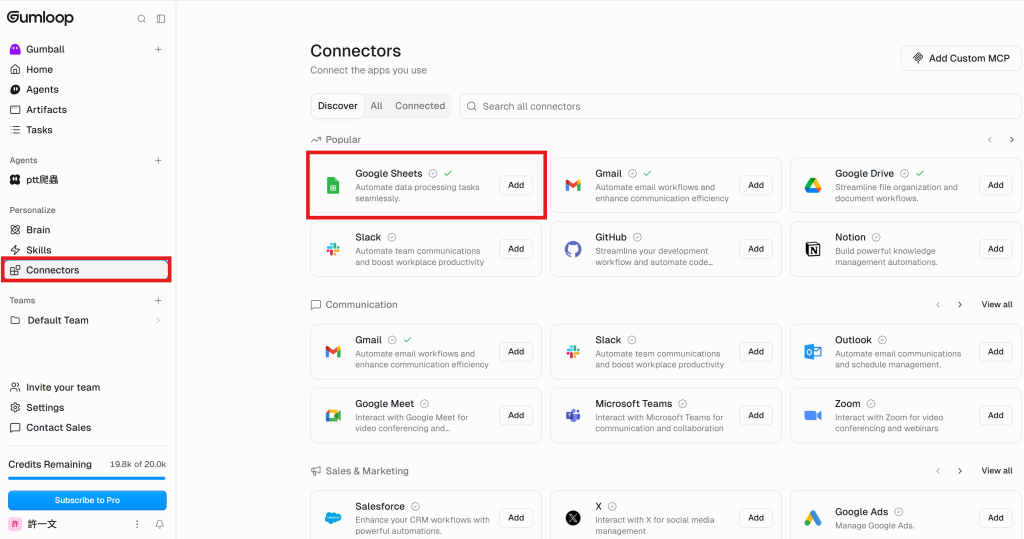The image size is (1024, 539).
Task: Go to previous Popular connectors page
Action: click(989, 140)
